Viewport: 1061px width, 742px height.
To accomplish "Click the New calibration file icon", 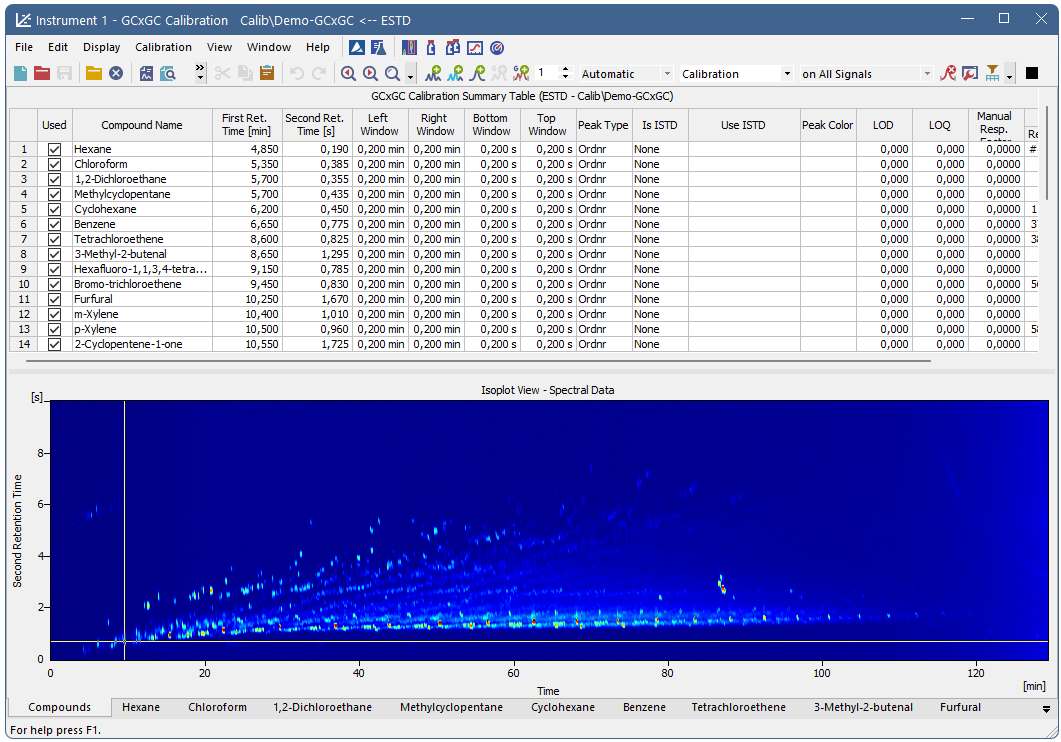I will (x=20, y=73).
